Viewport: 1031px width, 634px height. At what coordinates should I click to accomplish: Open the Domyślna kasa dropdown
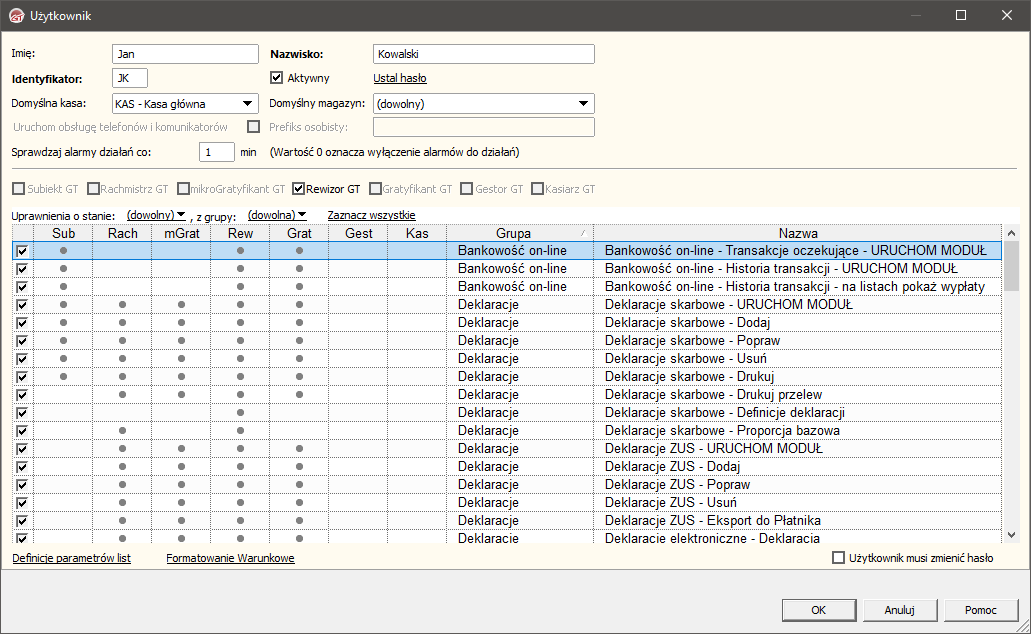[246, 103]
